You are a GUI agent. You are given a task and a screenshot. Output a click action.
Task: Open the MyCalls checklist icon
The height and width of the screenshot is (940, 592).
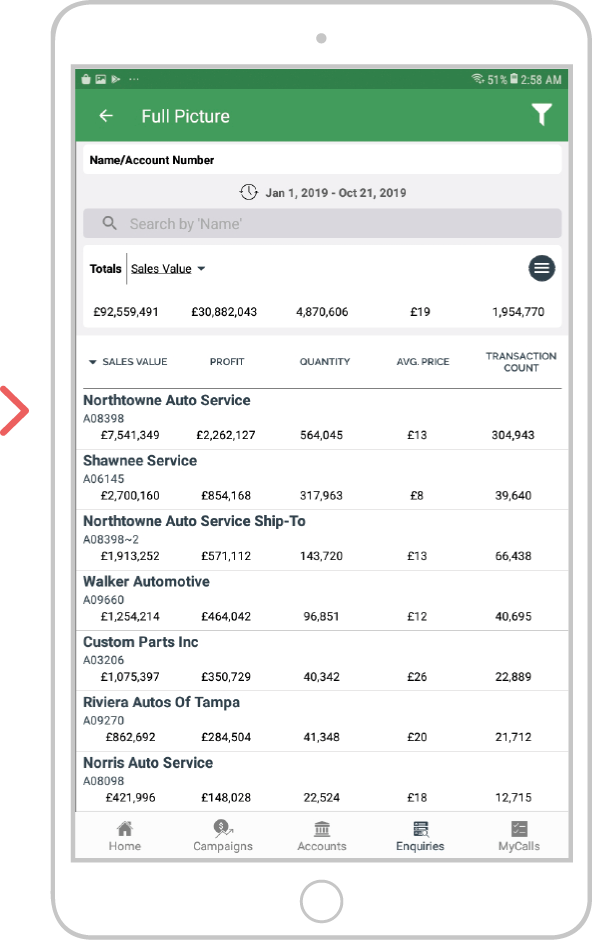click(x=519, y=828)
